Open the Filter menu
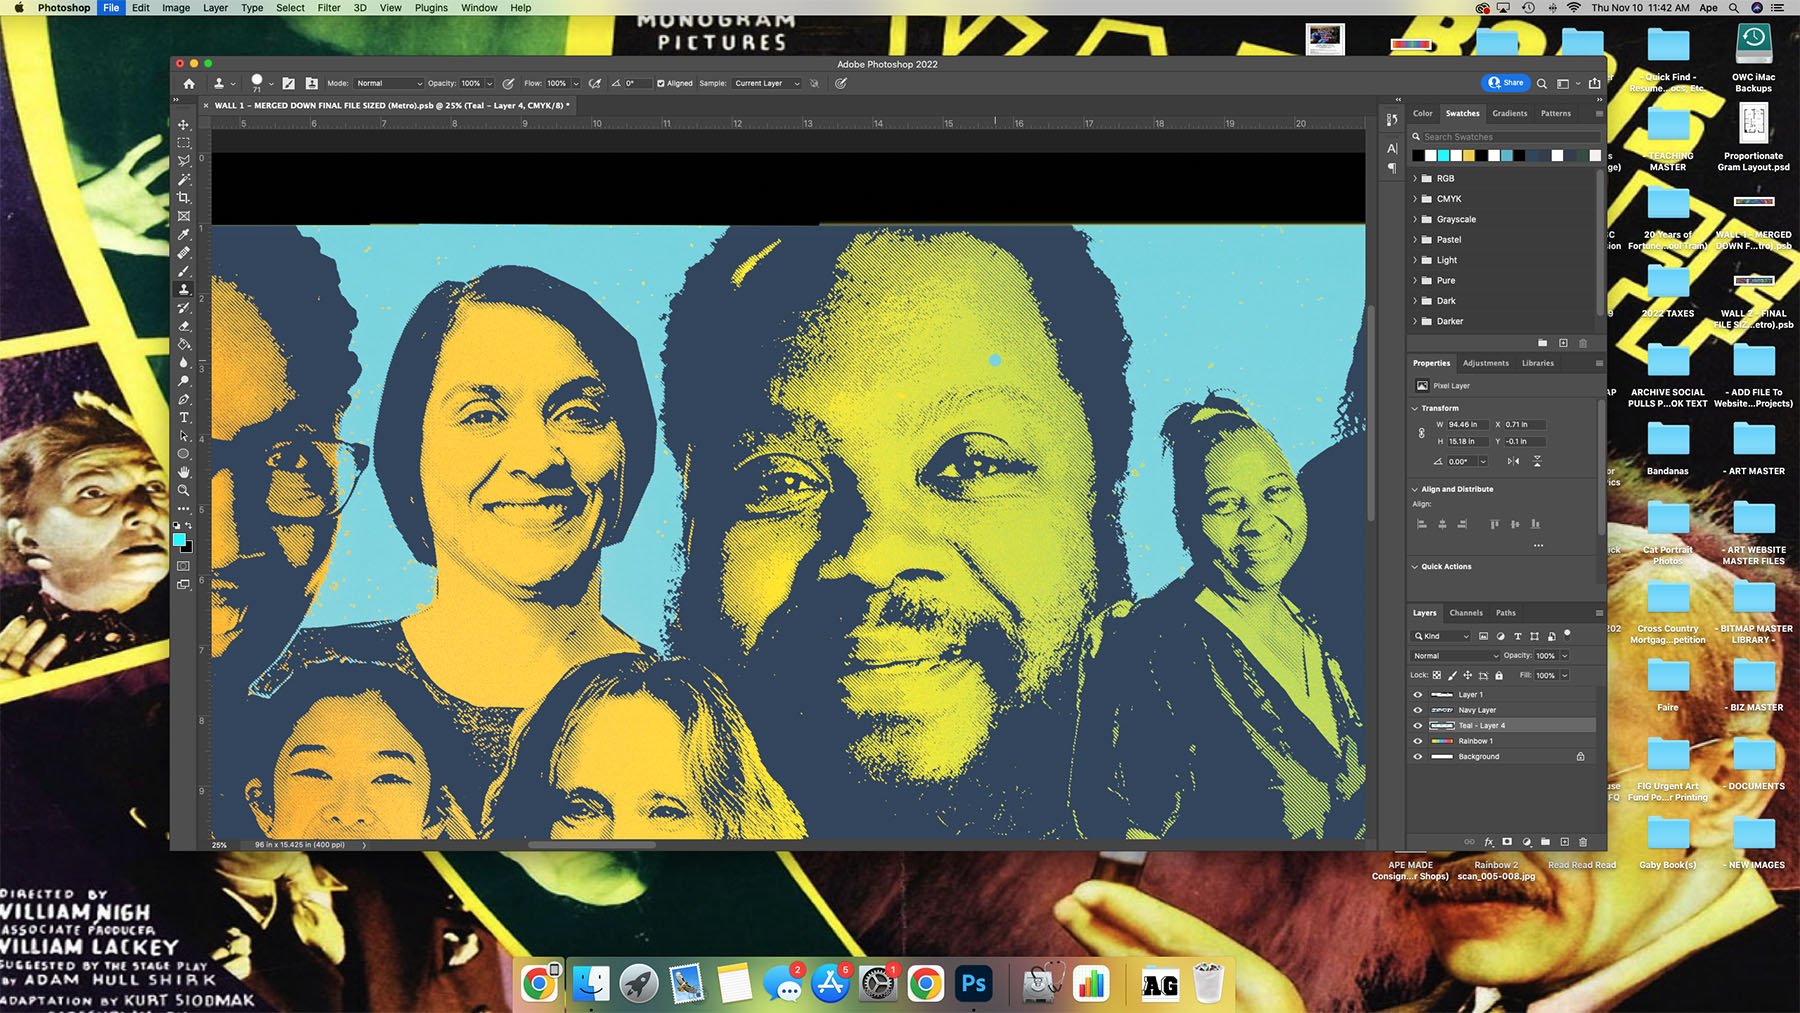Image resolution: width=1800 pixels, height=1013 pixels. tap(329, 8)
